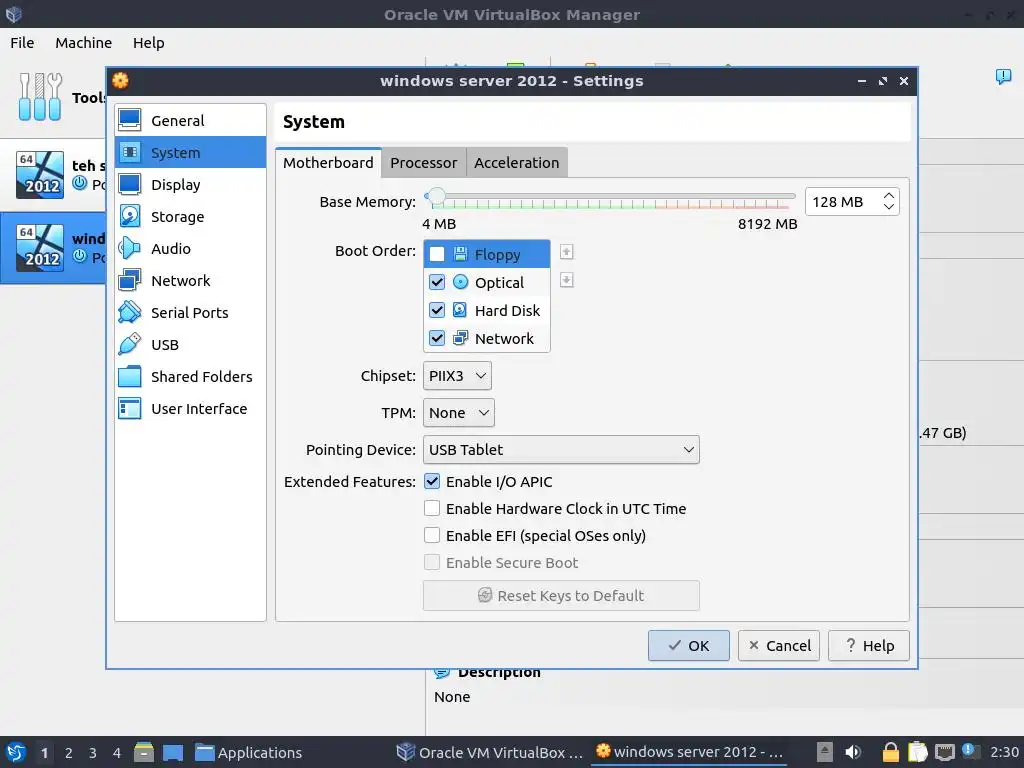Open Storage settings disk icon
Screen dimensions: 1024x768
click(x=129, y=216)
